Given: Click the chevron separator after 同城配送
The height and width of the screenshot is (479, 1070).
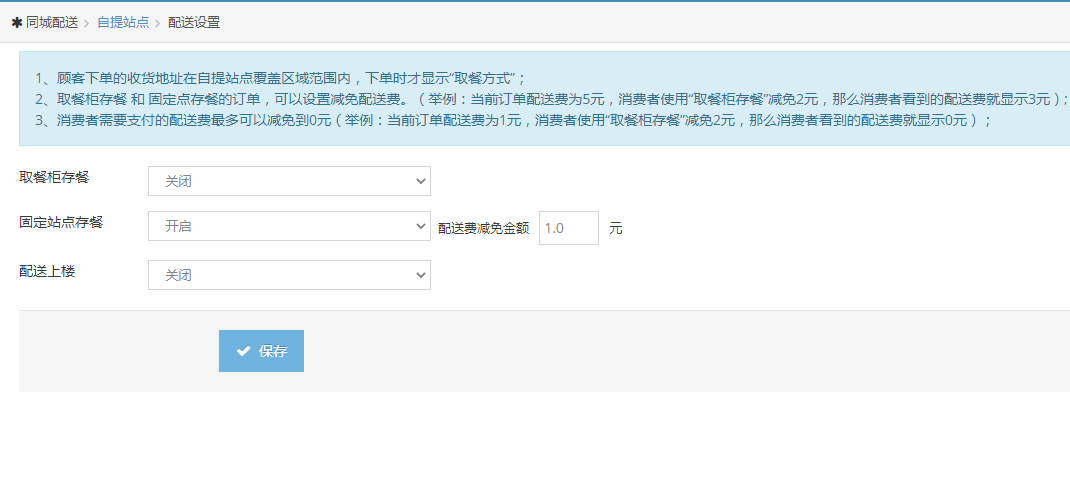Looking at the screenshot, I should (86, 22).
